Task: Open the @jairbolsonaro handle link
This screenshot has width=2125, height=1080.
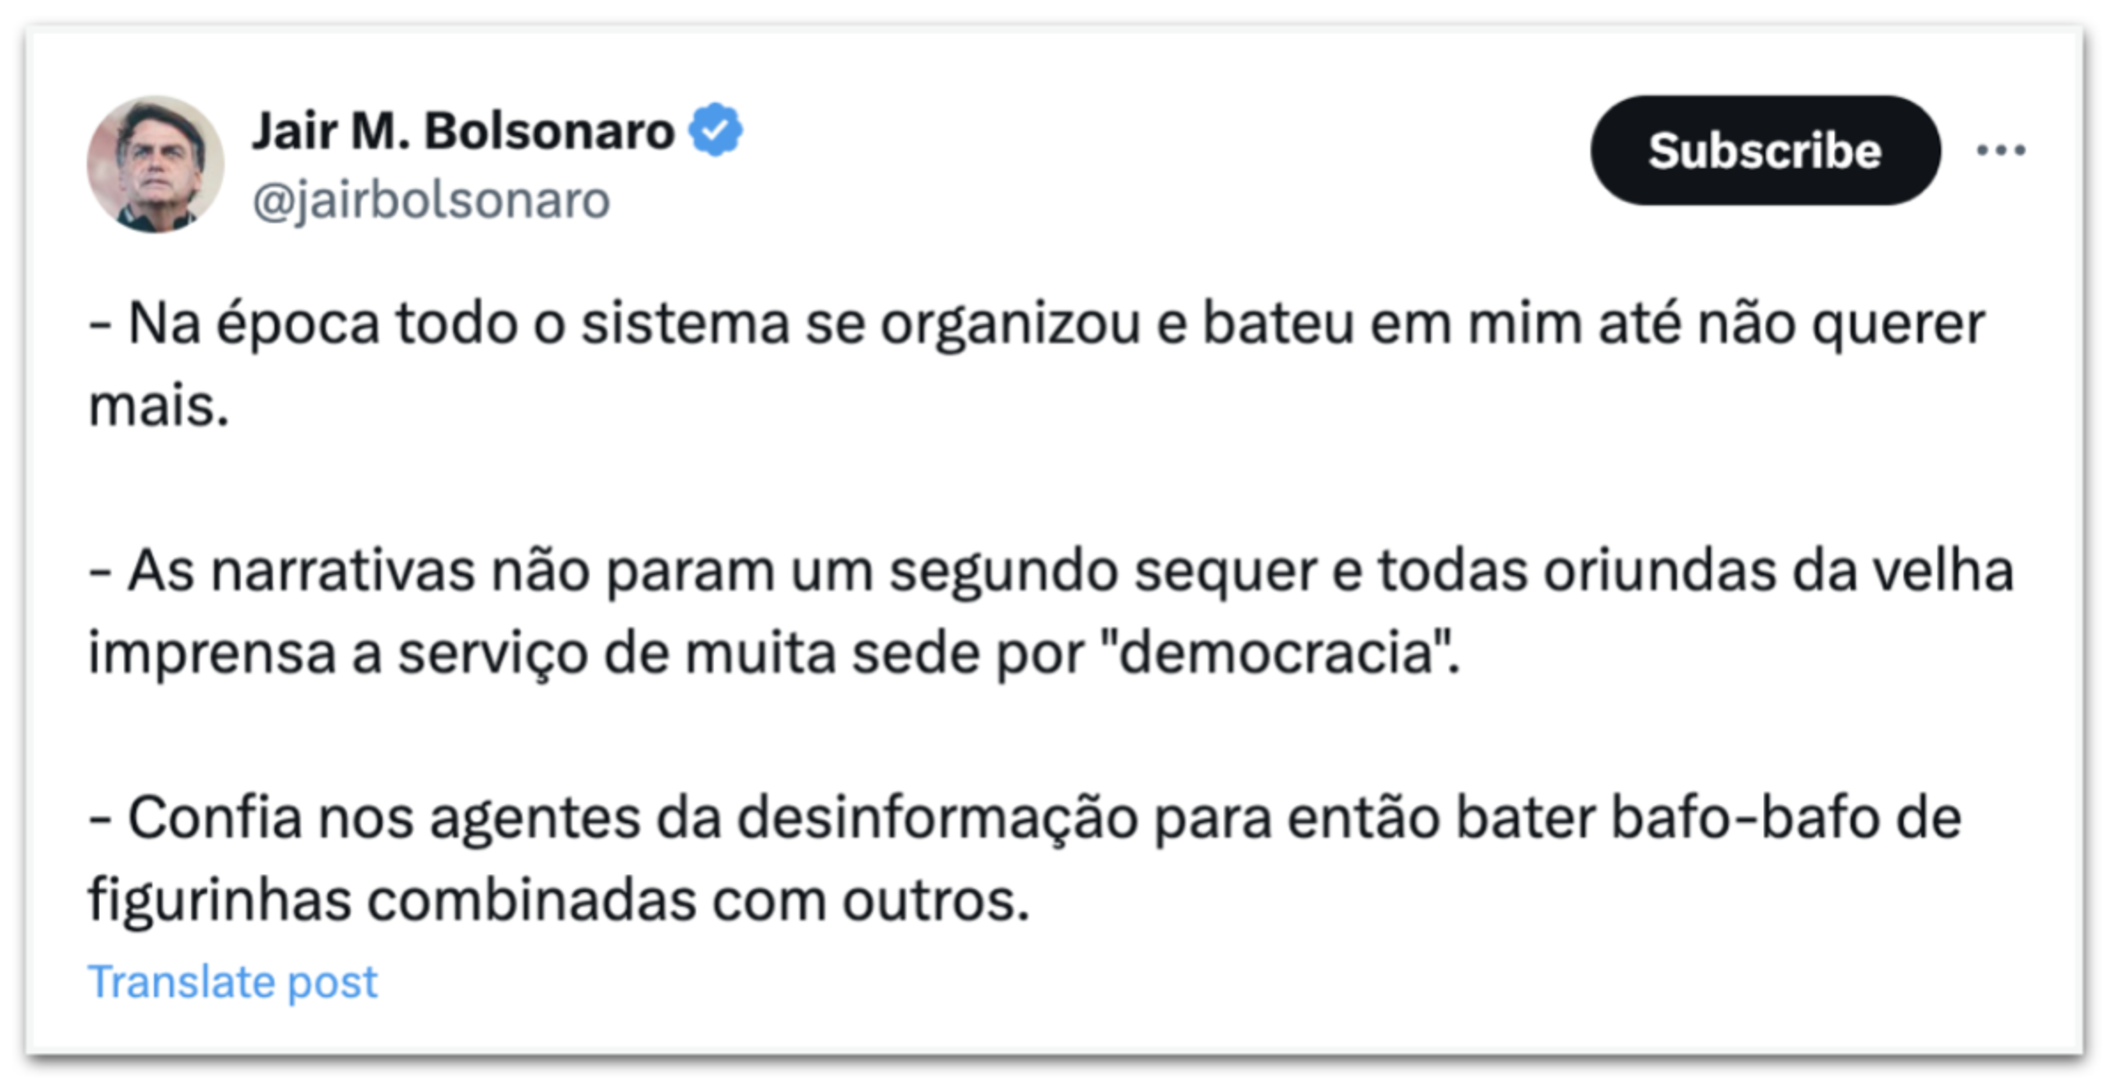Action: tap(431, 200)
